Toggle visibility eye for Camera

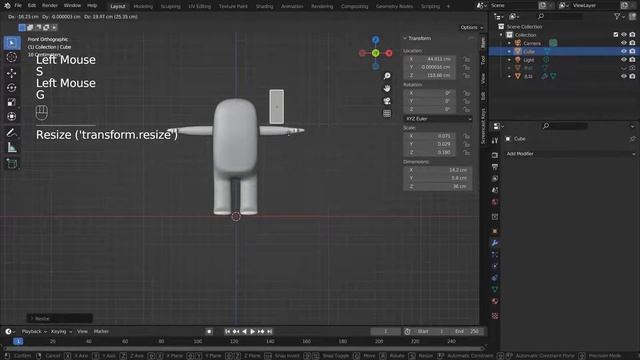click(624, 43)
